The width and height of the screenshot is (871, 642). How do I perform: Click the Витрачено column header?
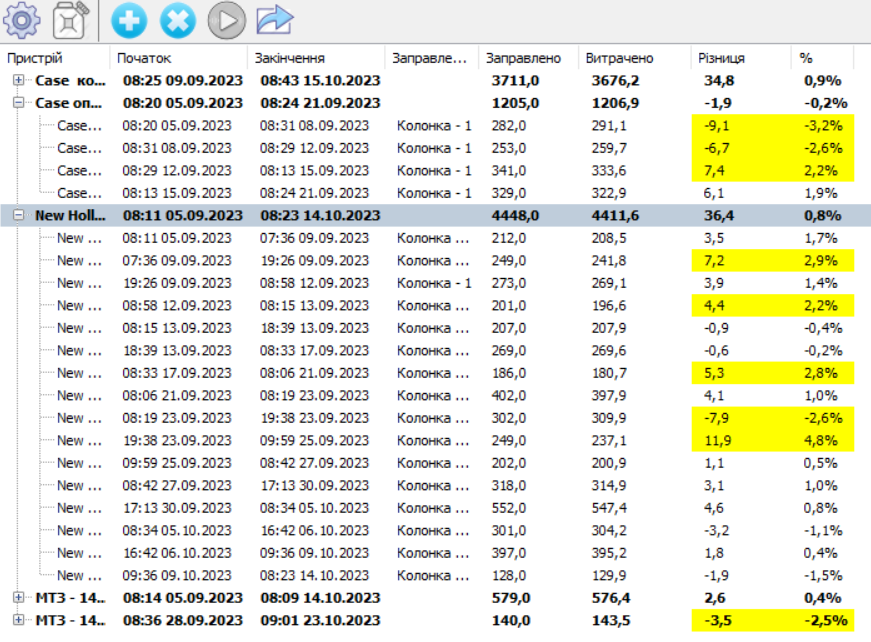pyautogui.click(x=619, y=58)
